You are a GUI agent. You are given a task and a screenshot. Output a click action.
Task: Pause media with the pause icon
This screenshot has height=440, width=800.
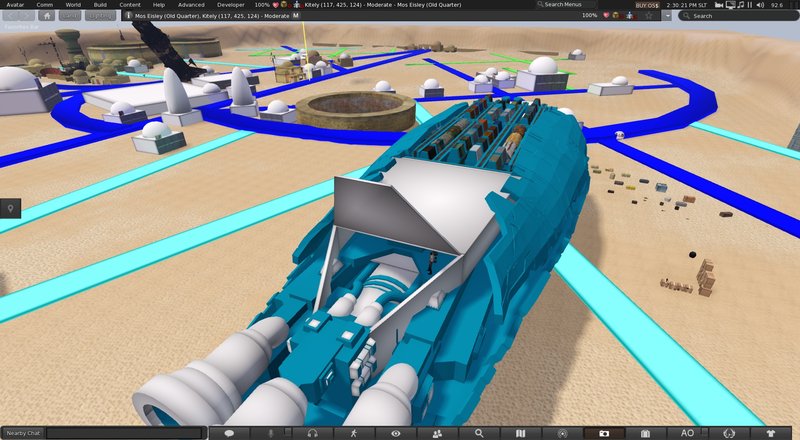pos(750,5)
